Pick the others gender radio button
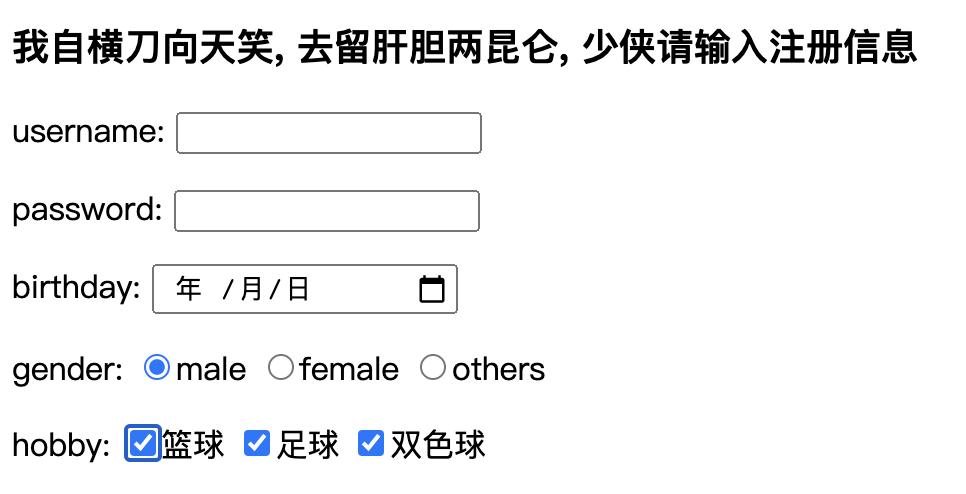 pos(433,368)
